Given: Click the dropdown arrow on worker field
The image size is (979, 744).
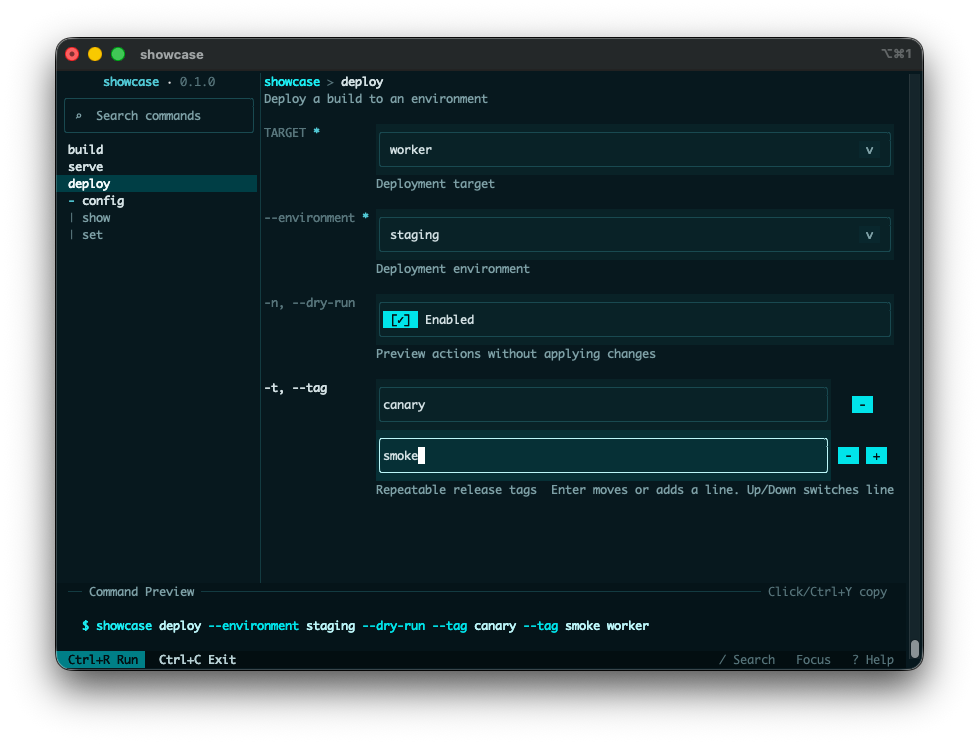Looking at the screenshot, I should [869, 150].
